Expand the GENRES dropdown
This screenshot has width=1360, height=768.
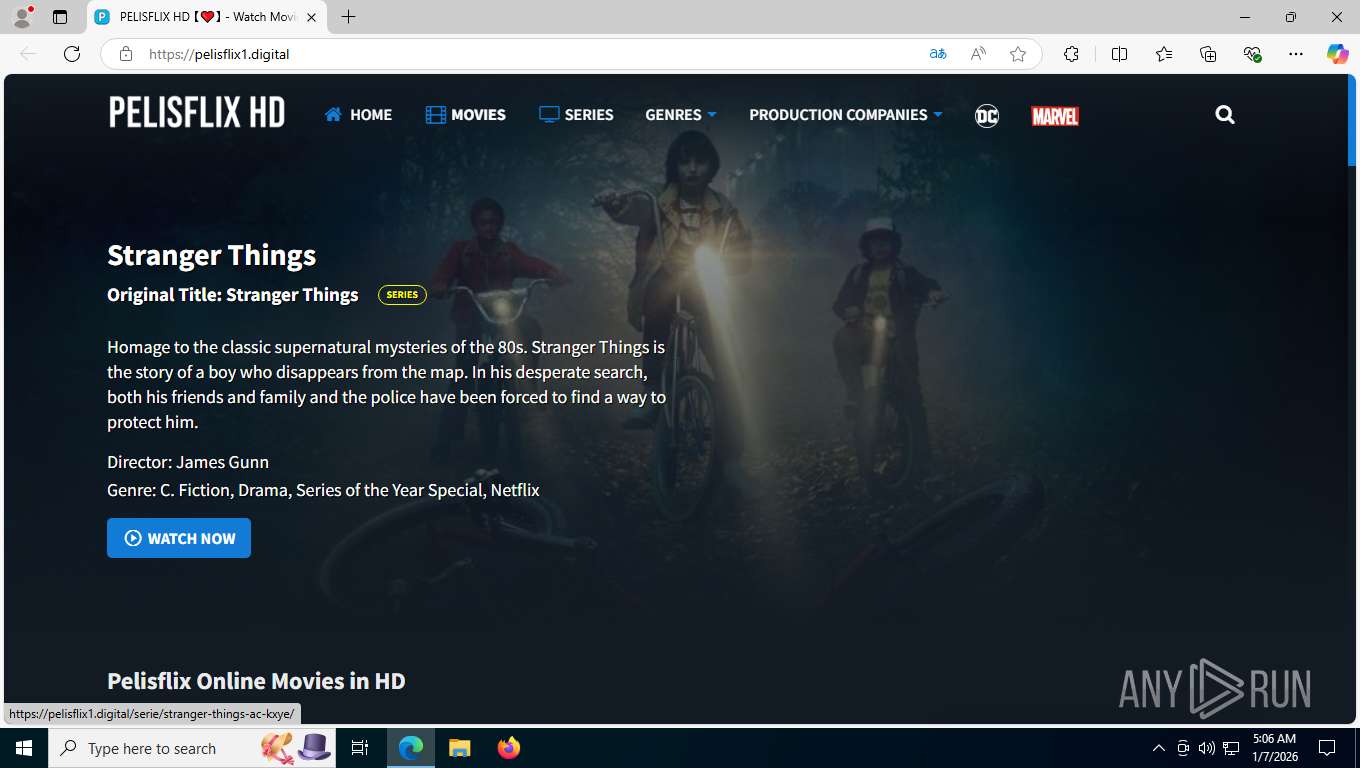tap(681, 115)
